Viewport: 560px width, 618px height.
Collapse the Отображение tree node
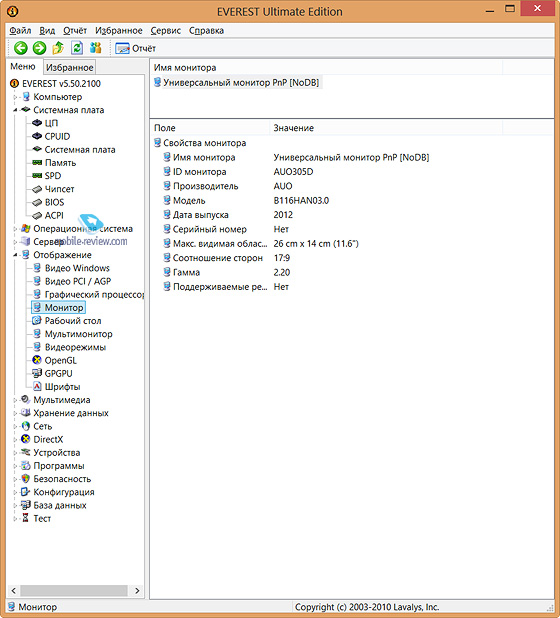(15, 255)
